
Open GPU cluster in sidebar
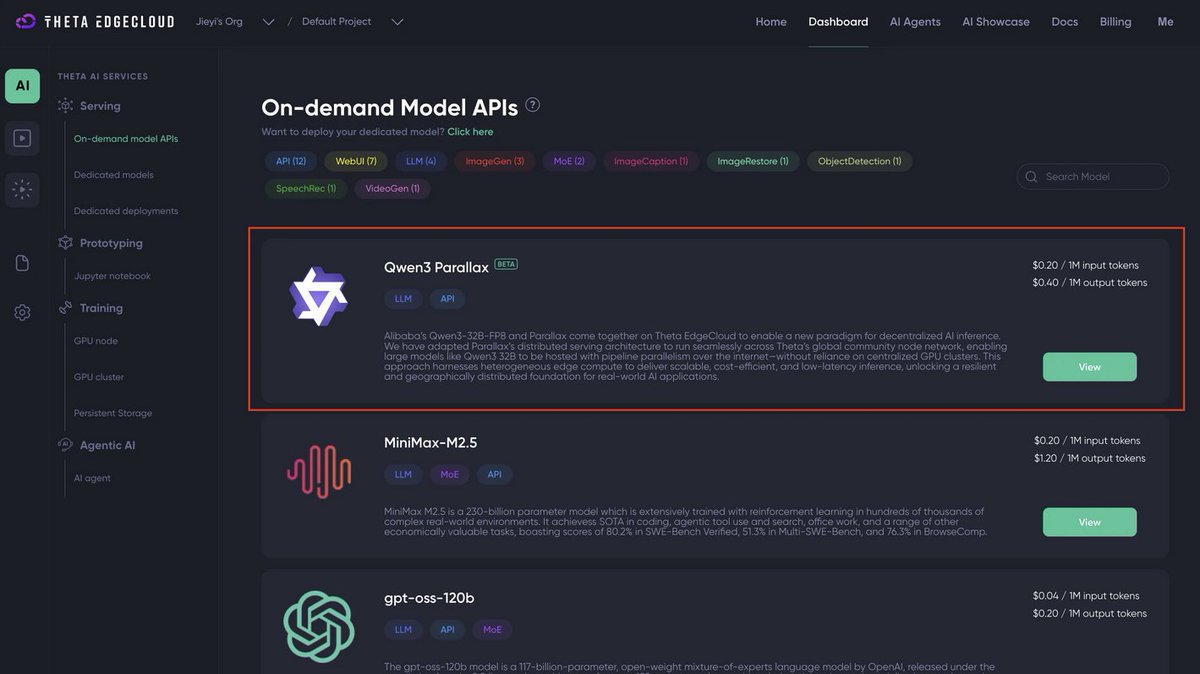point(99,377)
